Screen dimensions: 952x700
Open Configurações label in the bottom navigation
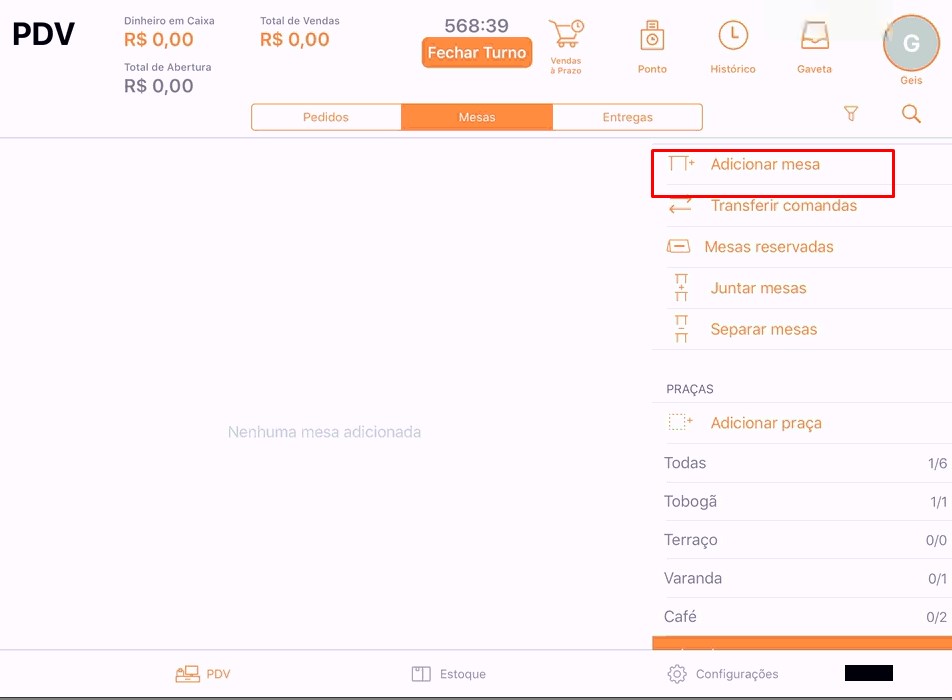736,674
